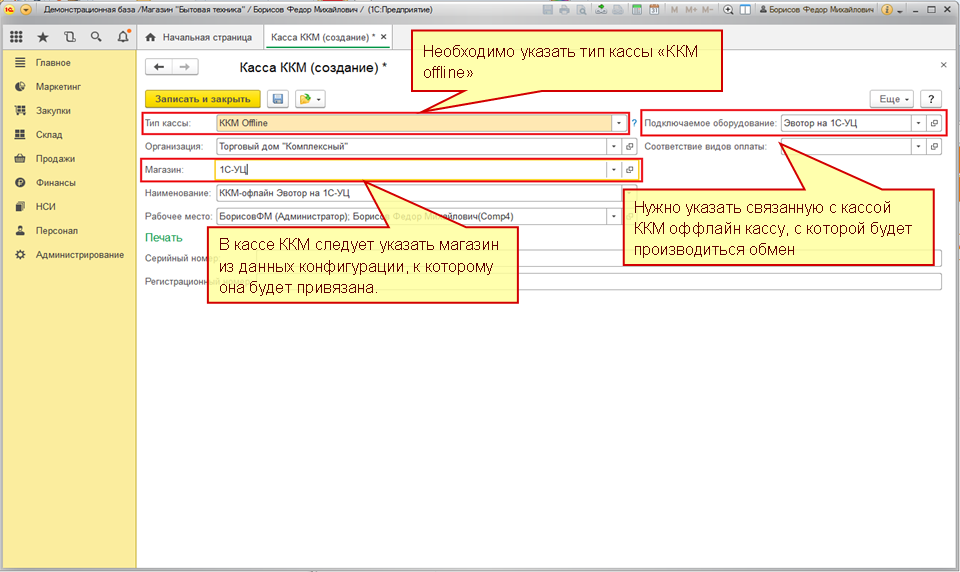Open the Склад section
Viewport: 960px width, 572px height.
point(49,134)
